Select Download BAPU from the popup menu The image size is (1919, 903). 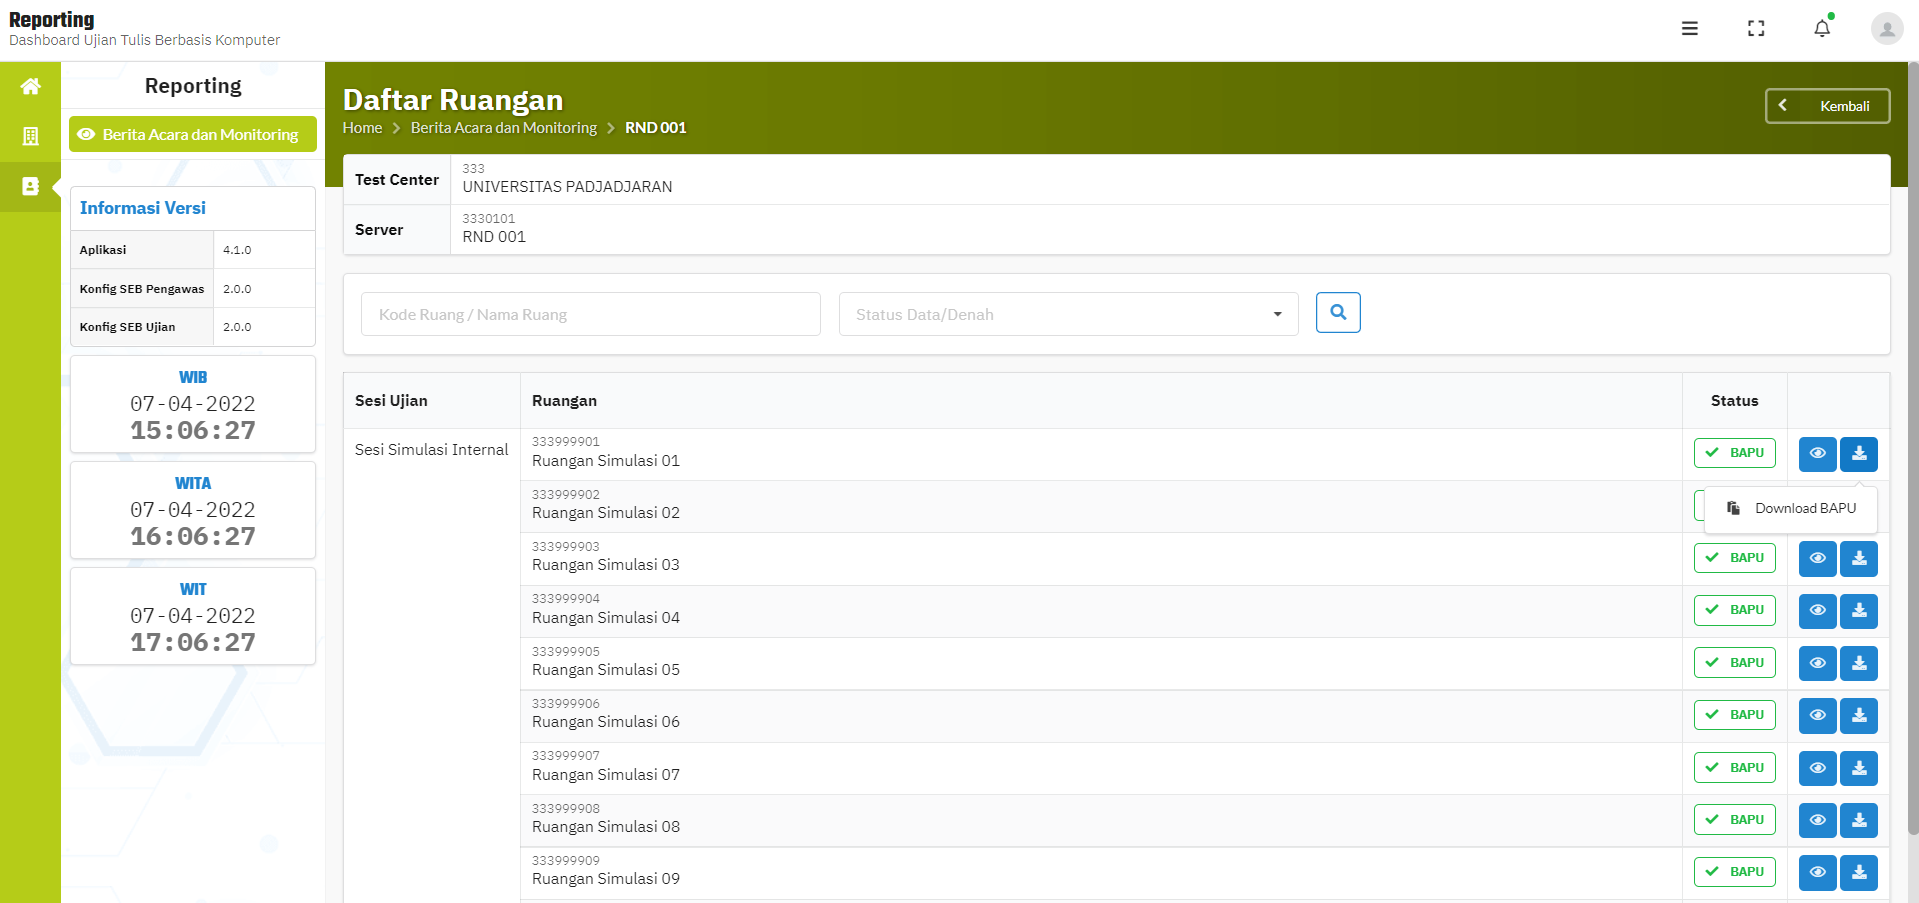point(1791,508)
